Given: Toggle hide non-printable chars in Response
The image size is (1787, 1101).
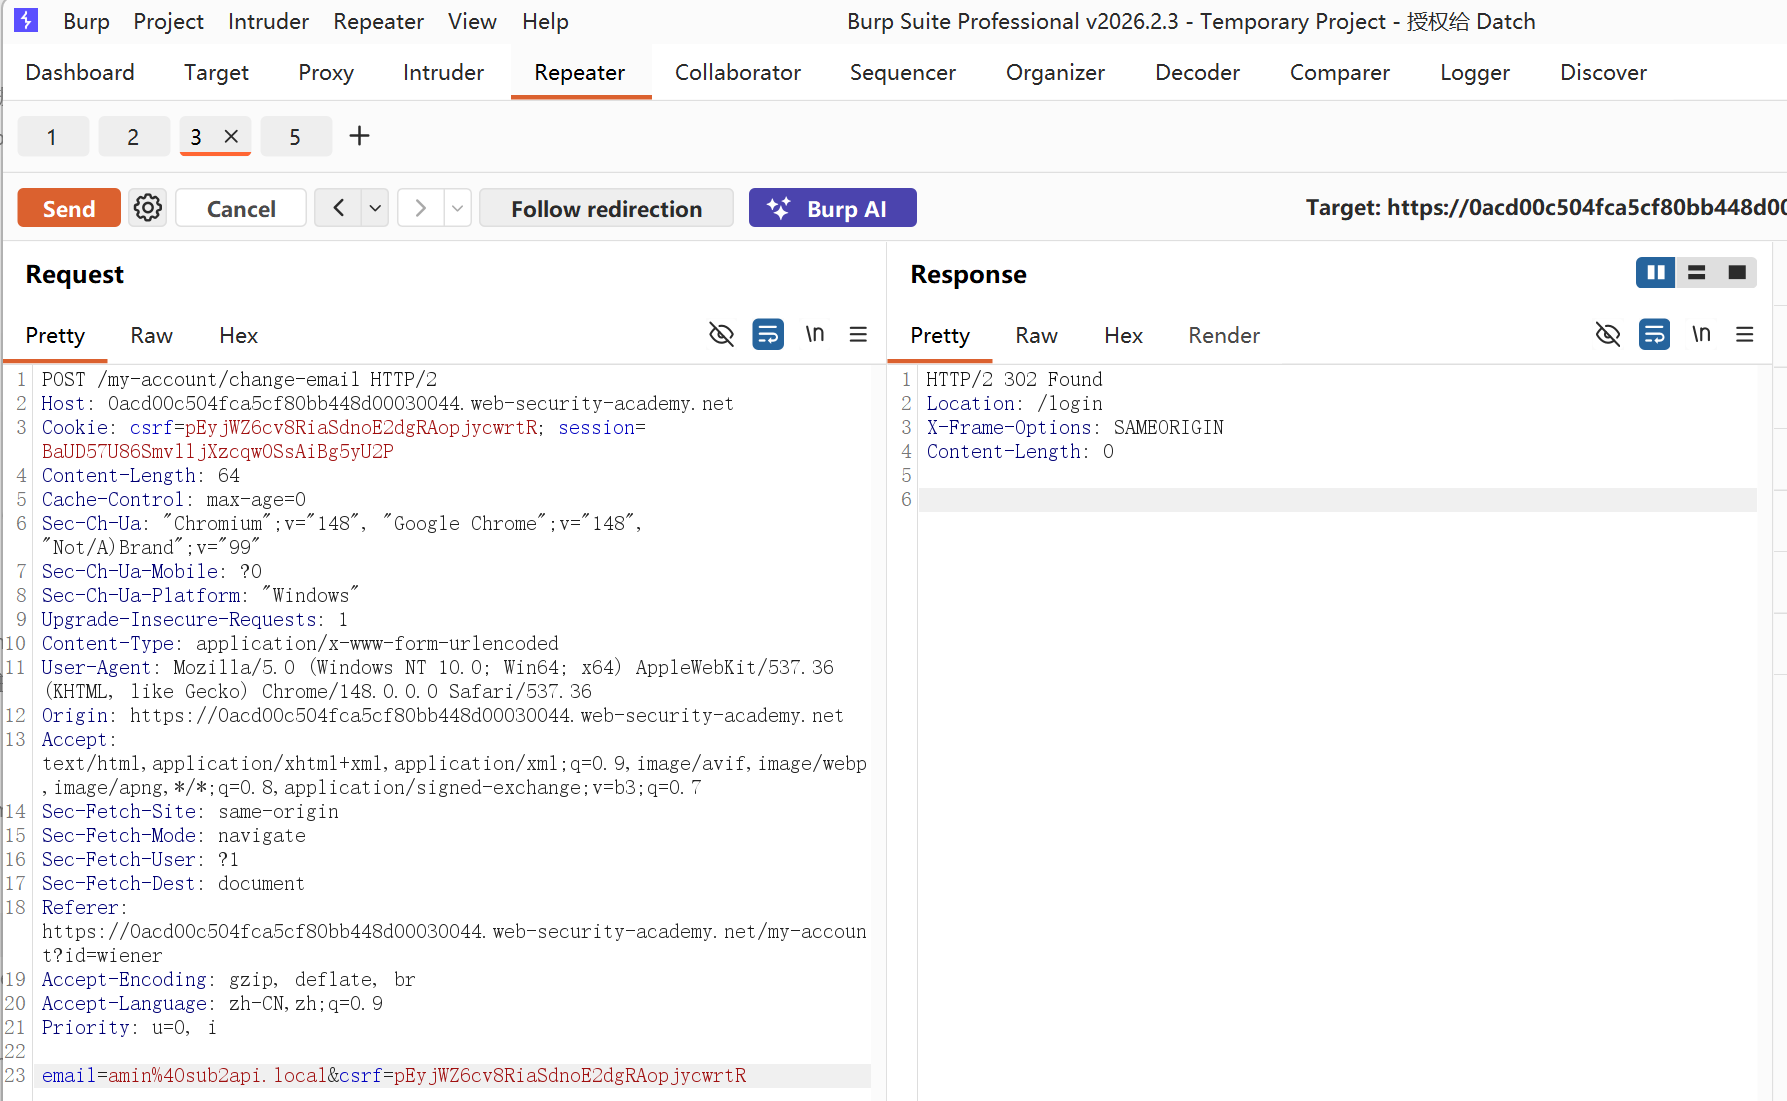Looking at the screenshot, I should (1608, 334).
